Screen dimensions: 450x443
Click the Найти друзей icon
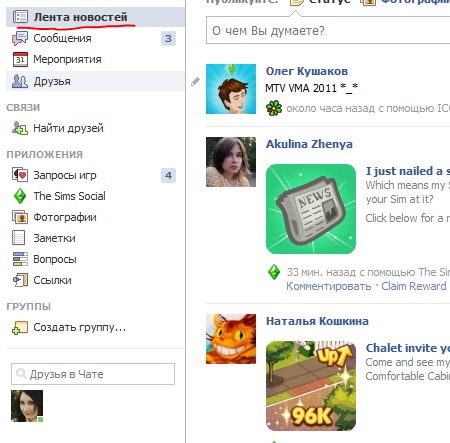pos(20,128)
